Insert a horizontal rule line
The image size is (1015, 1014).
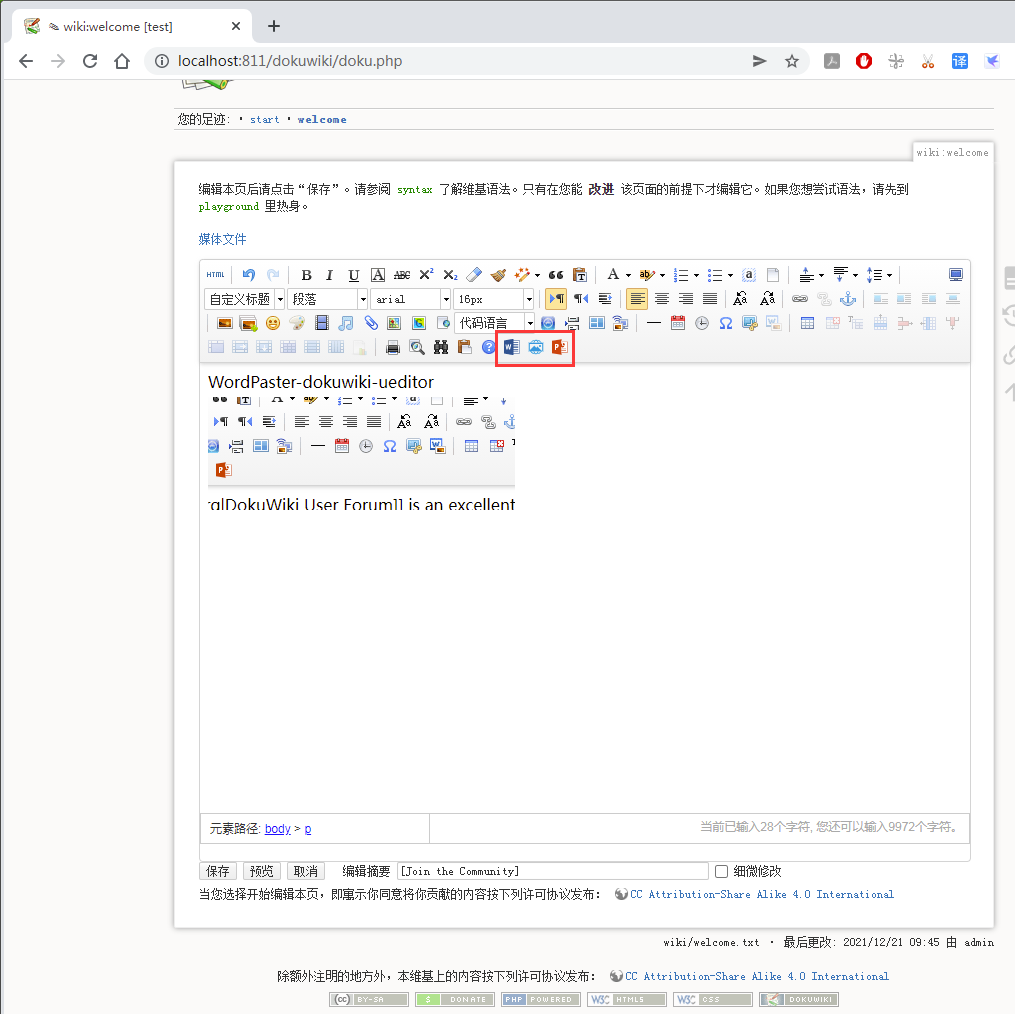click(x=654, y=322)
